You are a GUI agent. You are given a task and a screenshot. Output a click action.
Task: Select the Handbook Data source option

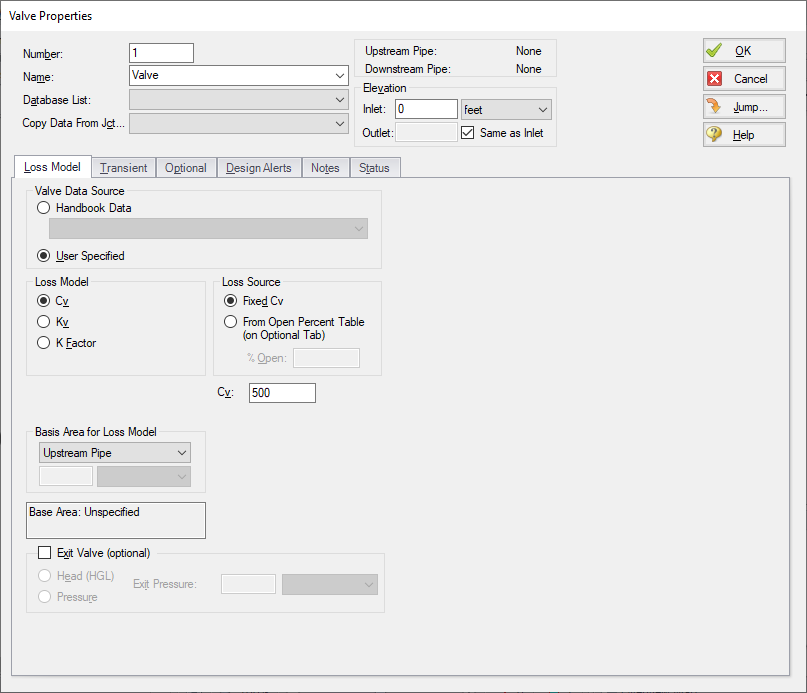(x=42, y=208)
